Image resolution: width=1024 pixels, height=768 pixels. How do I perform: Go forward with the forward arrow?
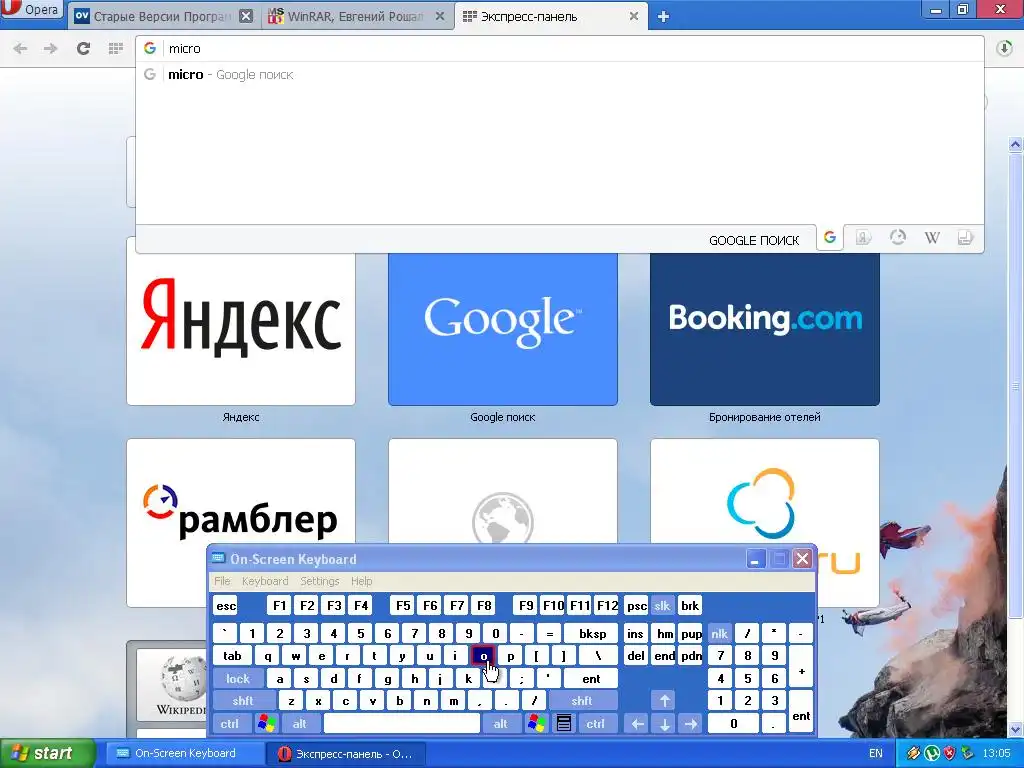coord(50,48)
